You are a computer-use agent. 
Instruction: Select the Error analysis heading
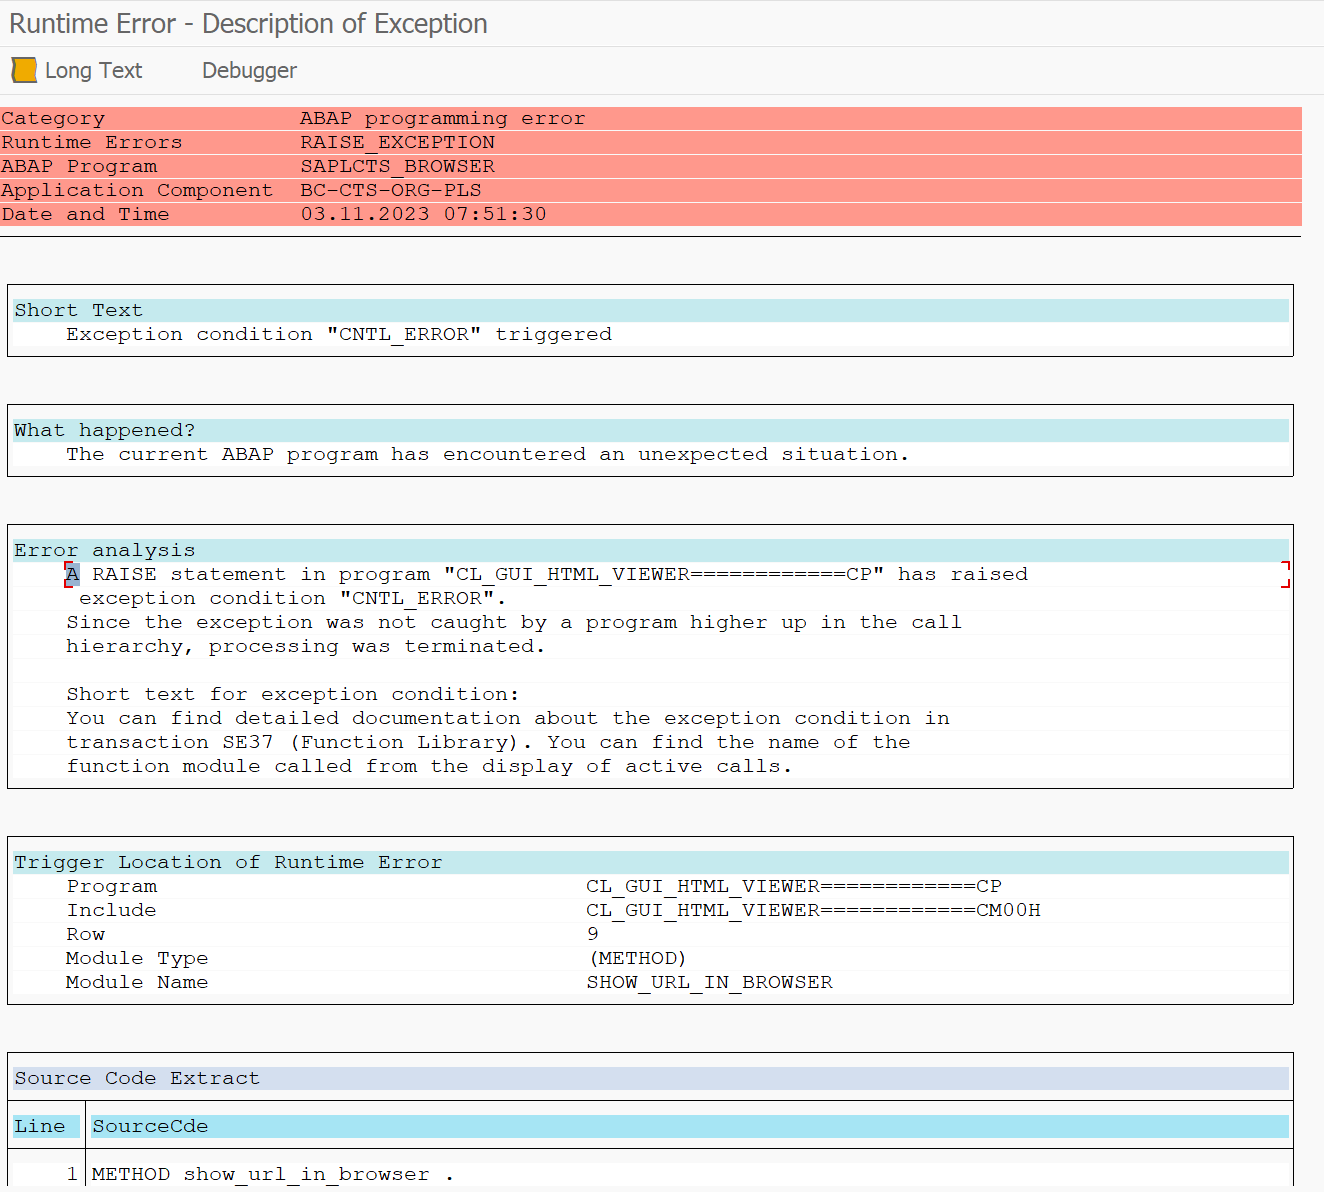click(x=650, y=550)
